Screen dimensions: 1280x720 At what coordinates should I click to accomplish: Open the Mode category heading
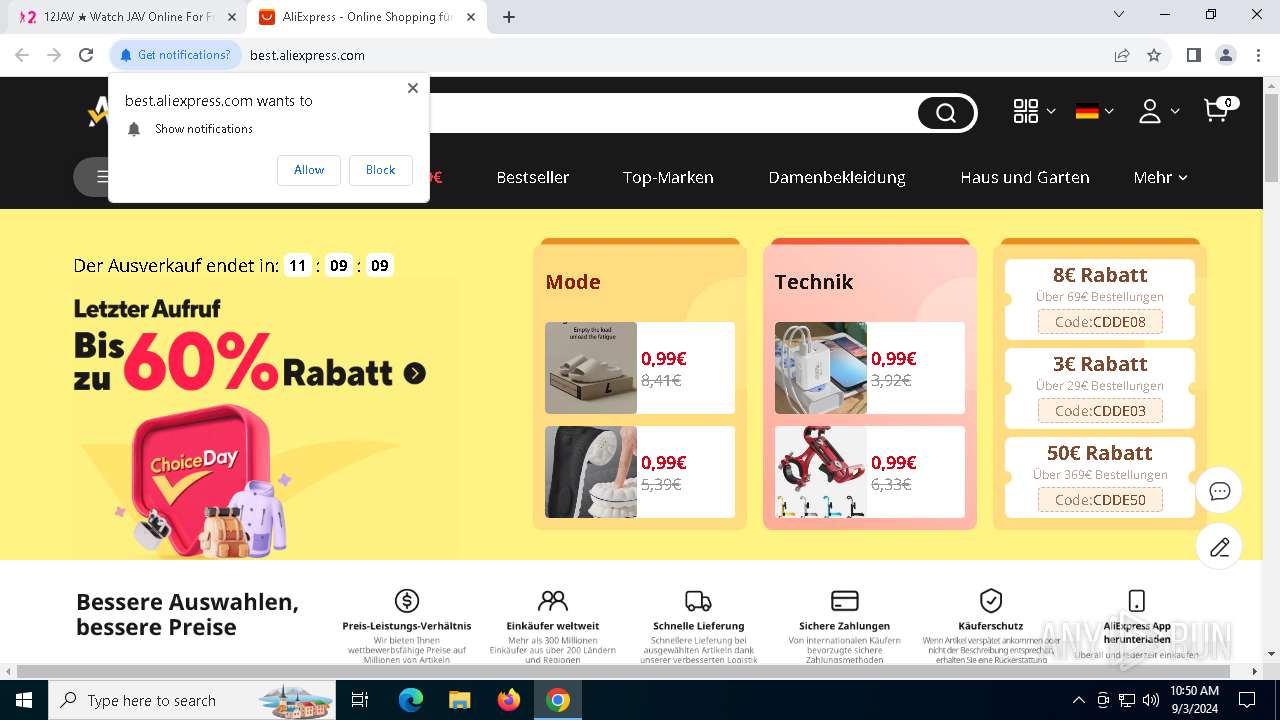pos(573,282)
